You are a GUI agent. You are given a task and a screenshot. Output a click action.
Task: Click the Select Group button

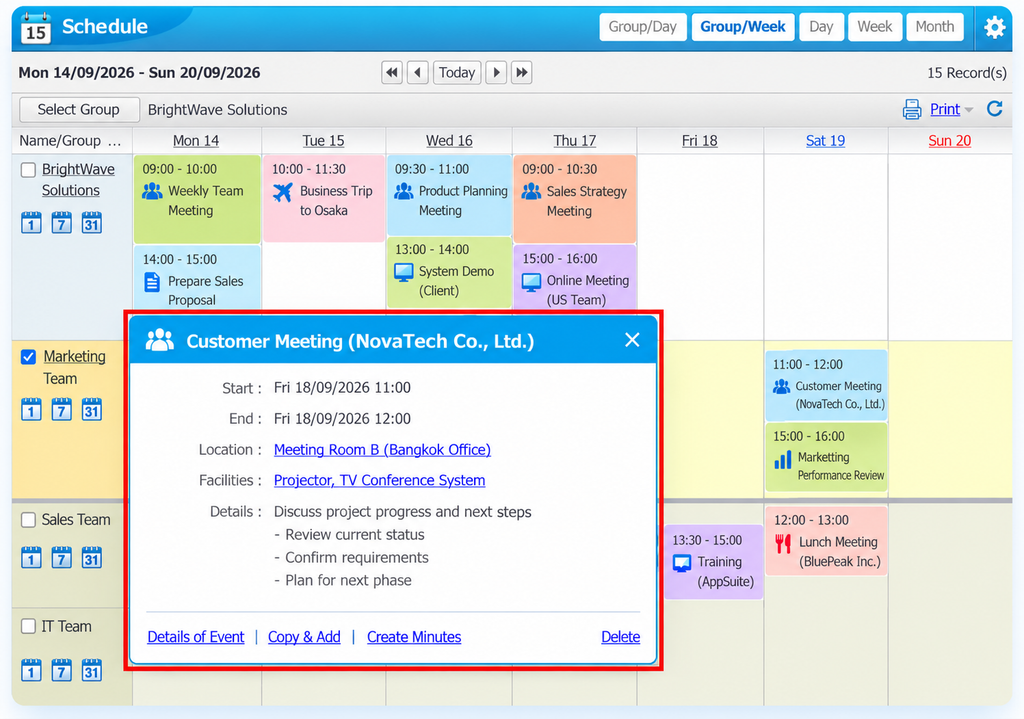click(79, 110)
